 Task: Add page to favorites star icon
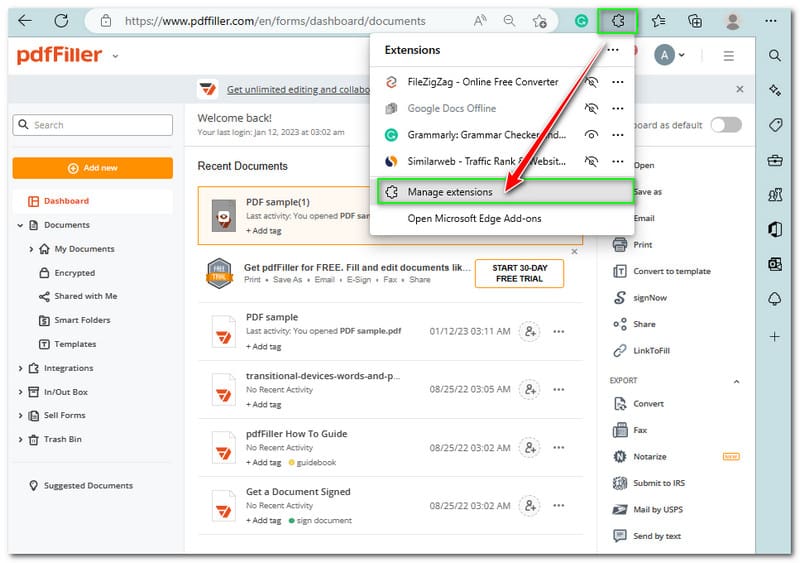click(x=539, y=21)
